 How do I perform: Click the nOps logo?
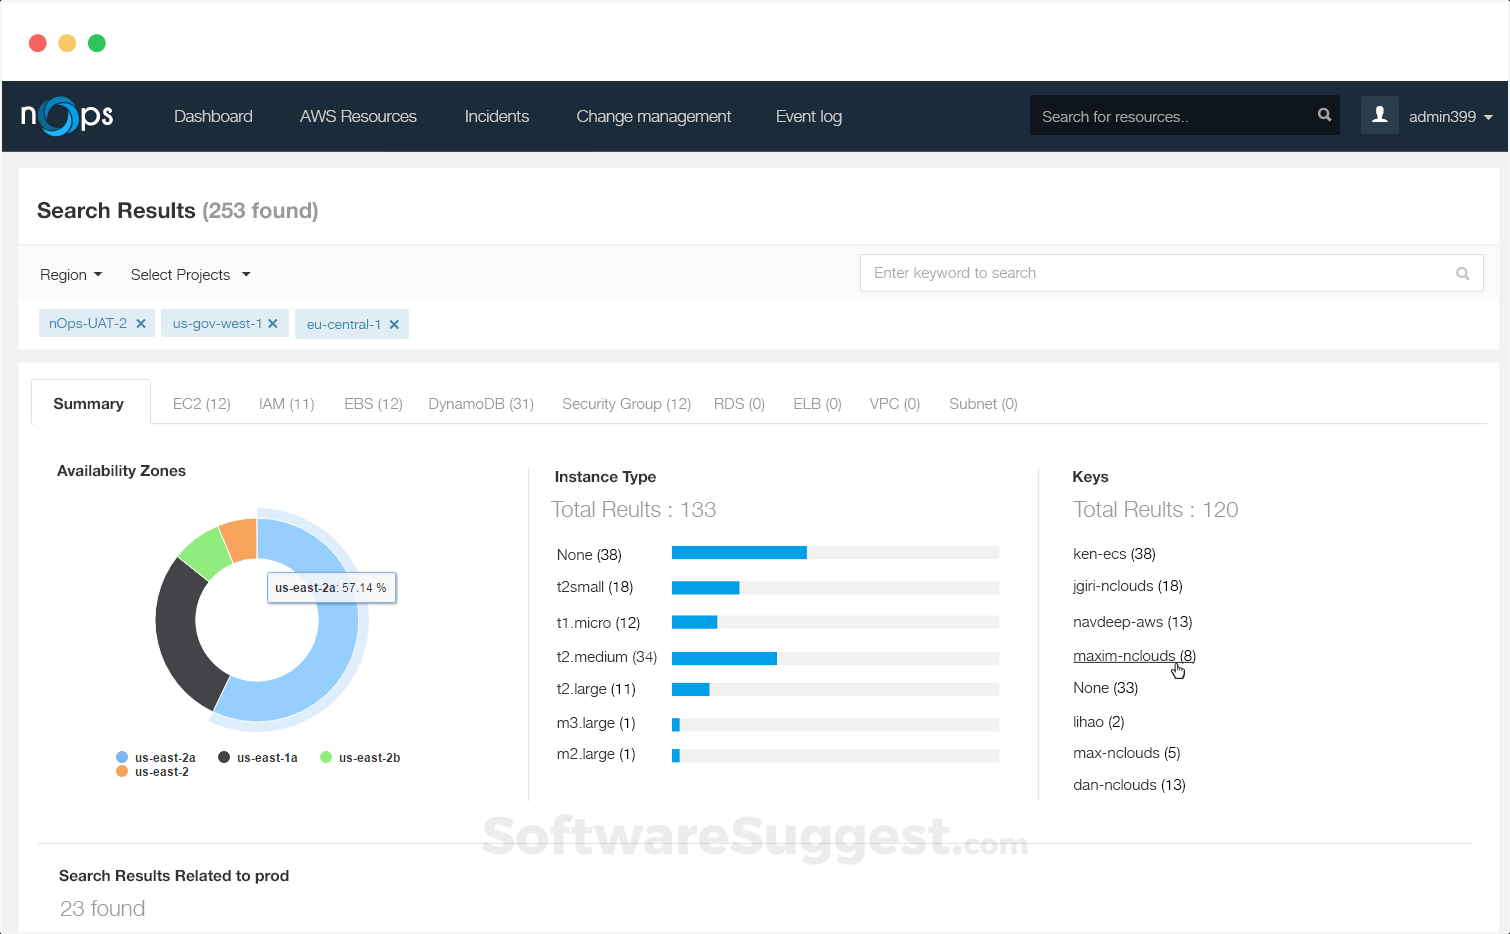click(x=65, y=116)
